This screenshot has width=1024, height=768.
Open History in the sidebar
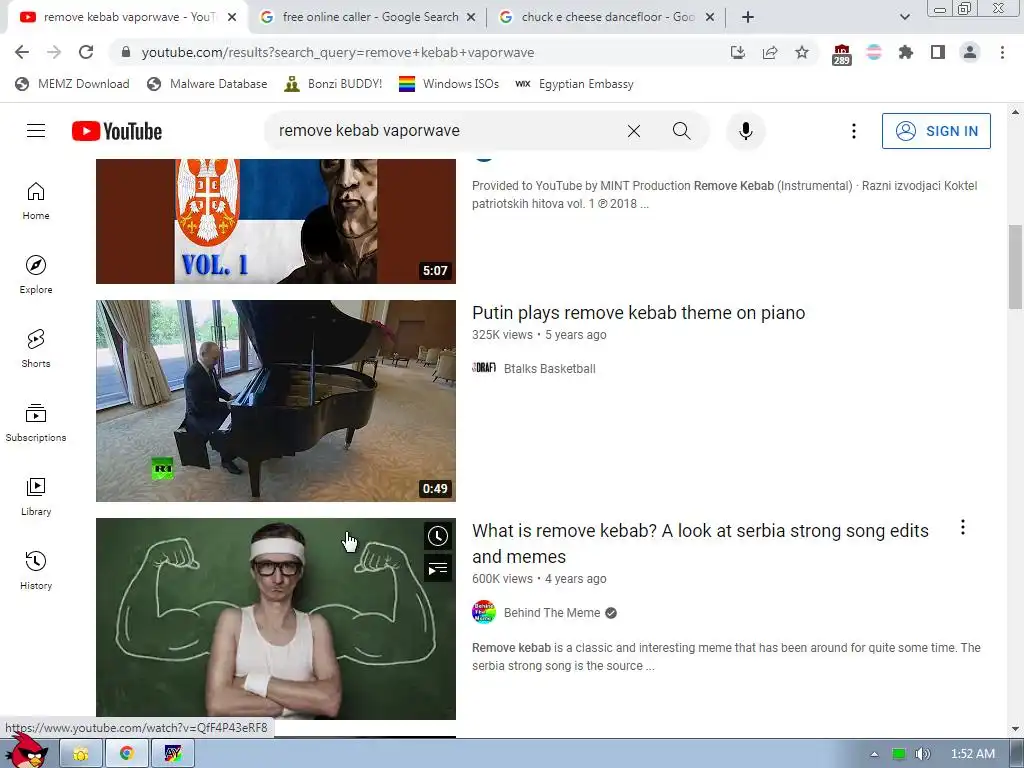pos(36,571)
